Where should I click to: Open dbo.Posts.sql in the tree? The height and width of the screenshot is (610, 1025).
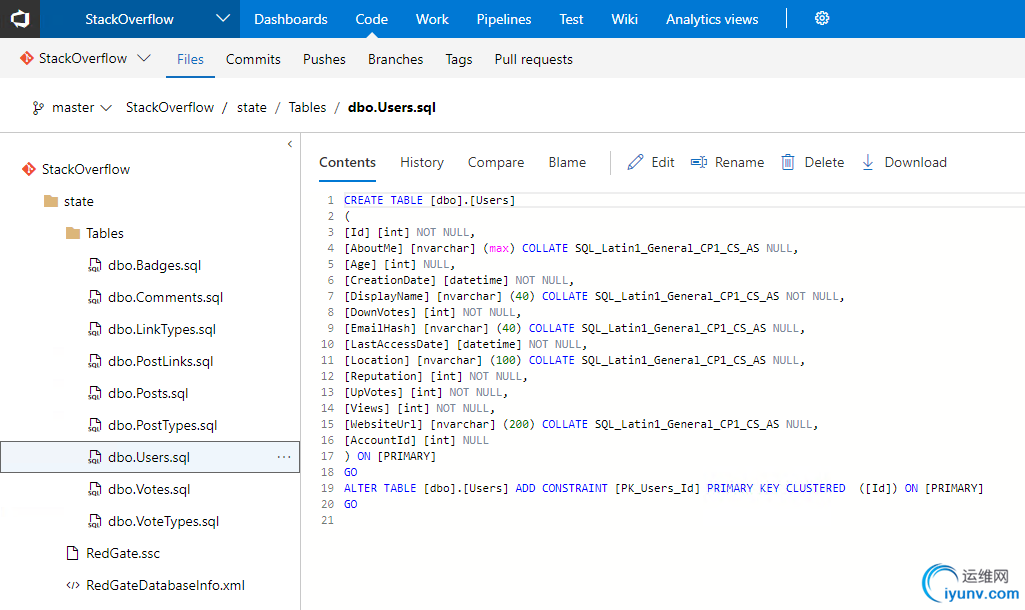150,393
